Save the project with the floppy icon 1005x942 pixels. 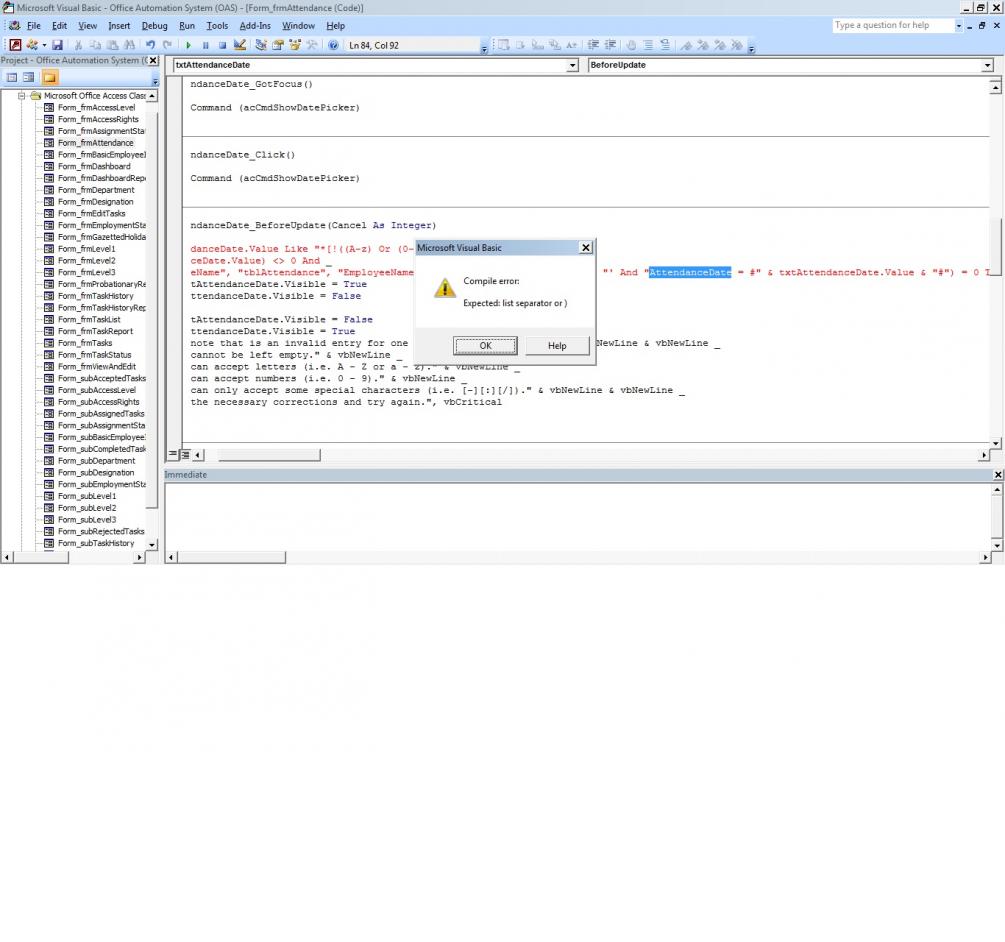coord(58,45)
